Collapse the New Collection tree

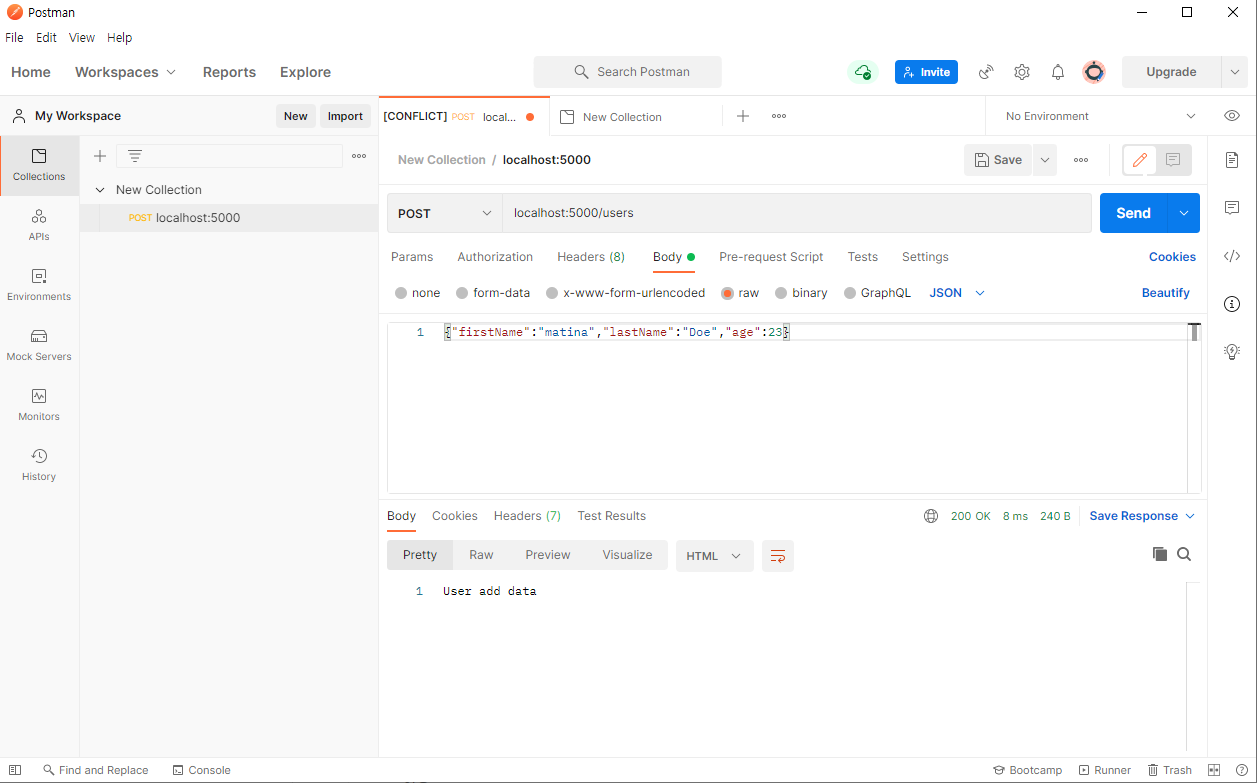click(x=100, y=190)
